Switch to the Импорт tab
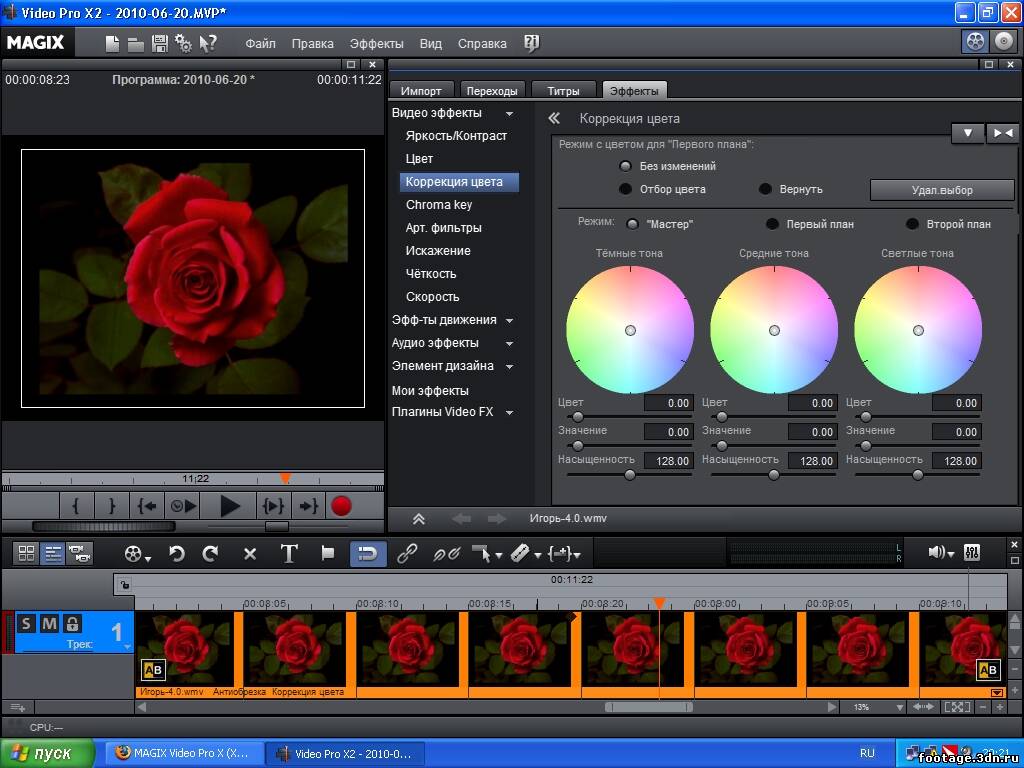1024x768 pixels. [x=421, y=91]
